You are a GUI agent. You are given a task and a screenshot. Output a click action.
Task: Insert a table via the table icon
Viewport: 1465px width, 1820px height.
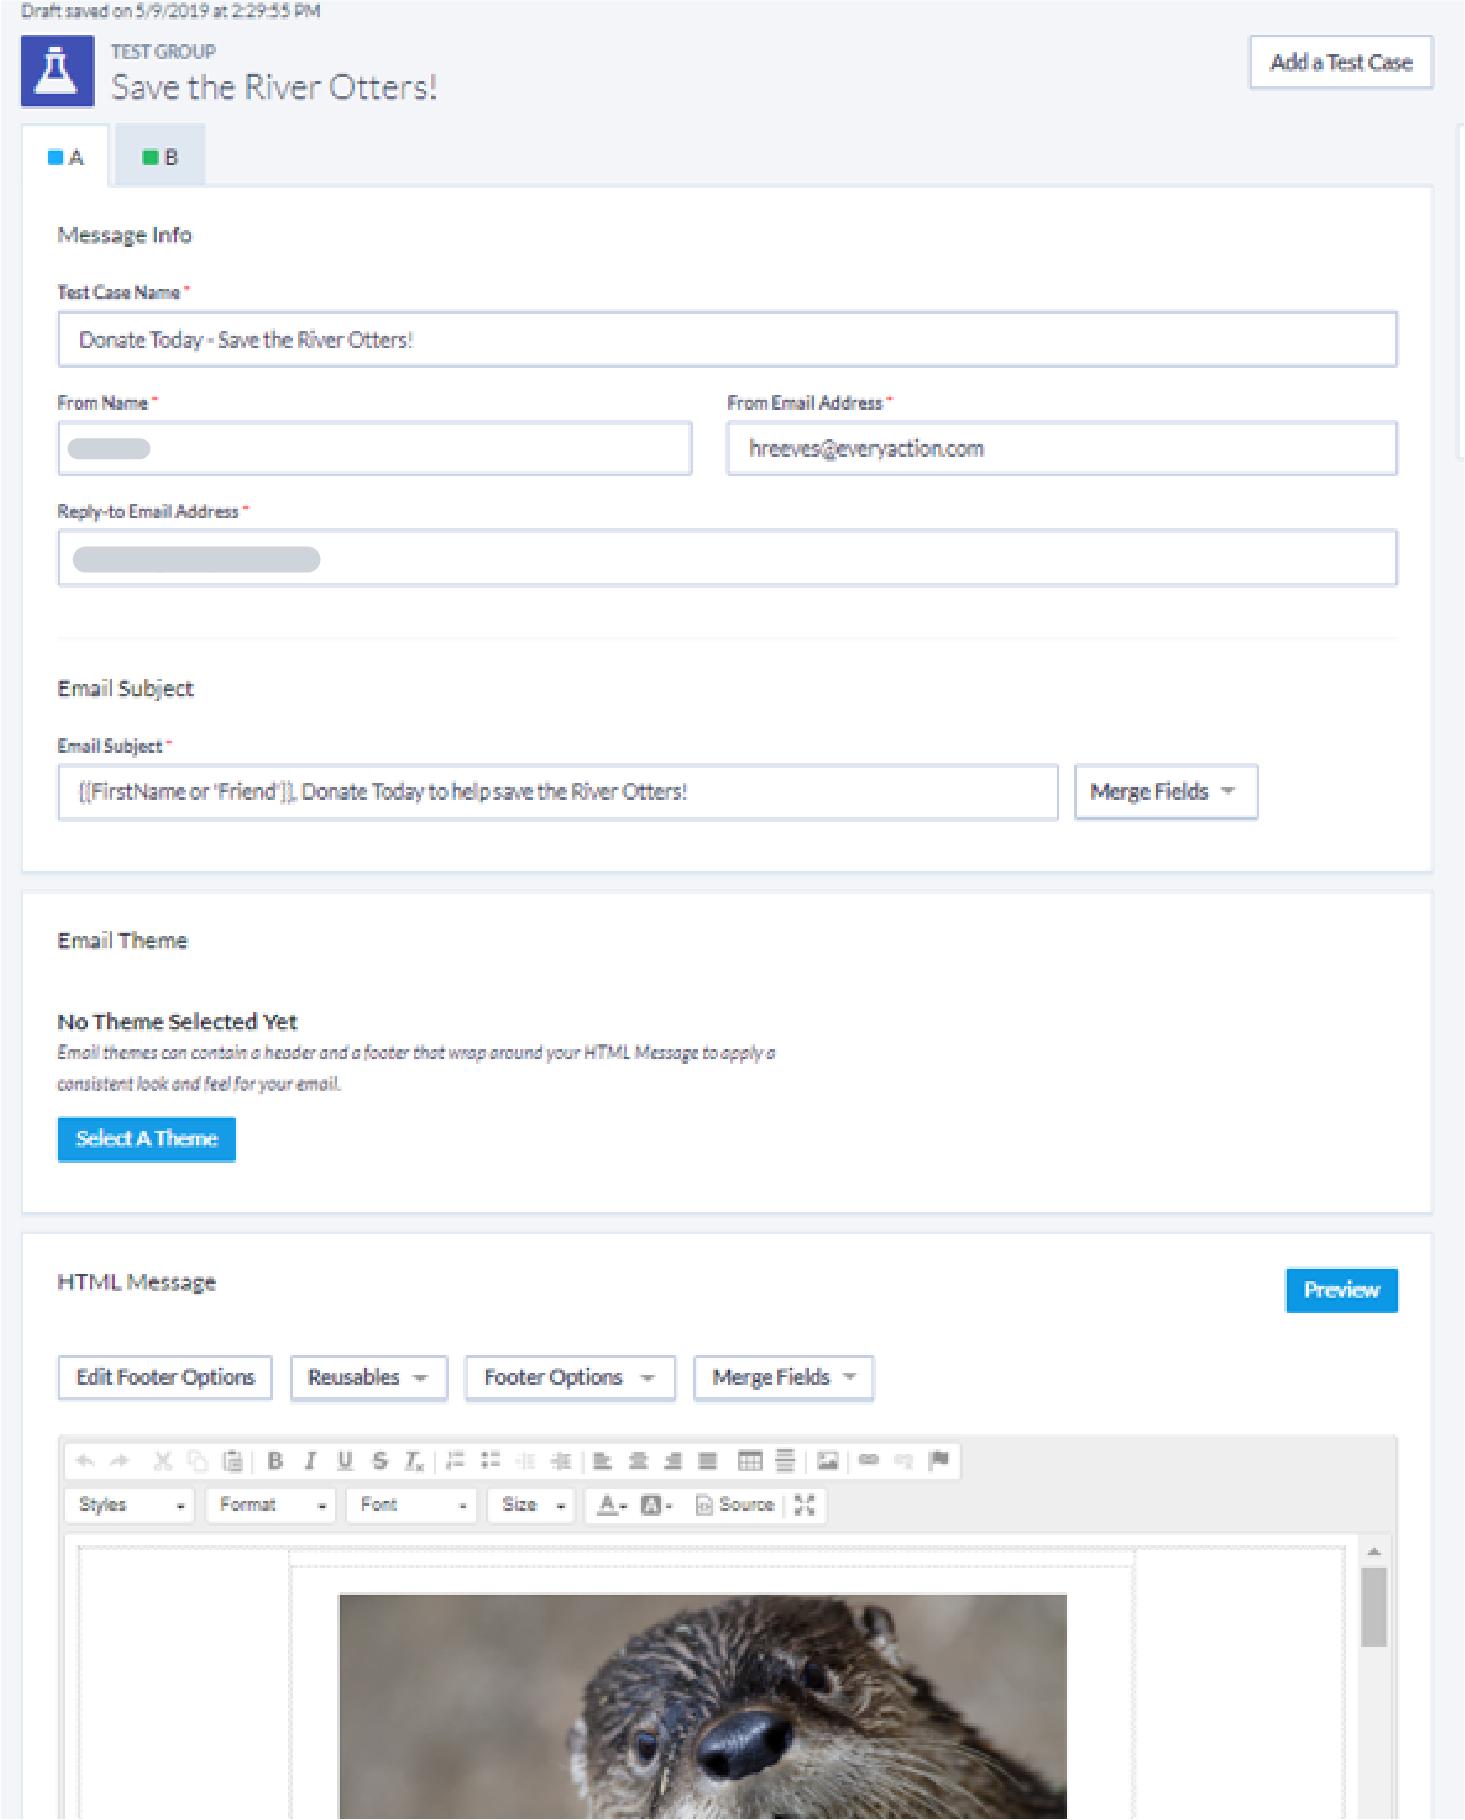750,1461
